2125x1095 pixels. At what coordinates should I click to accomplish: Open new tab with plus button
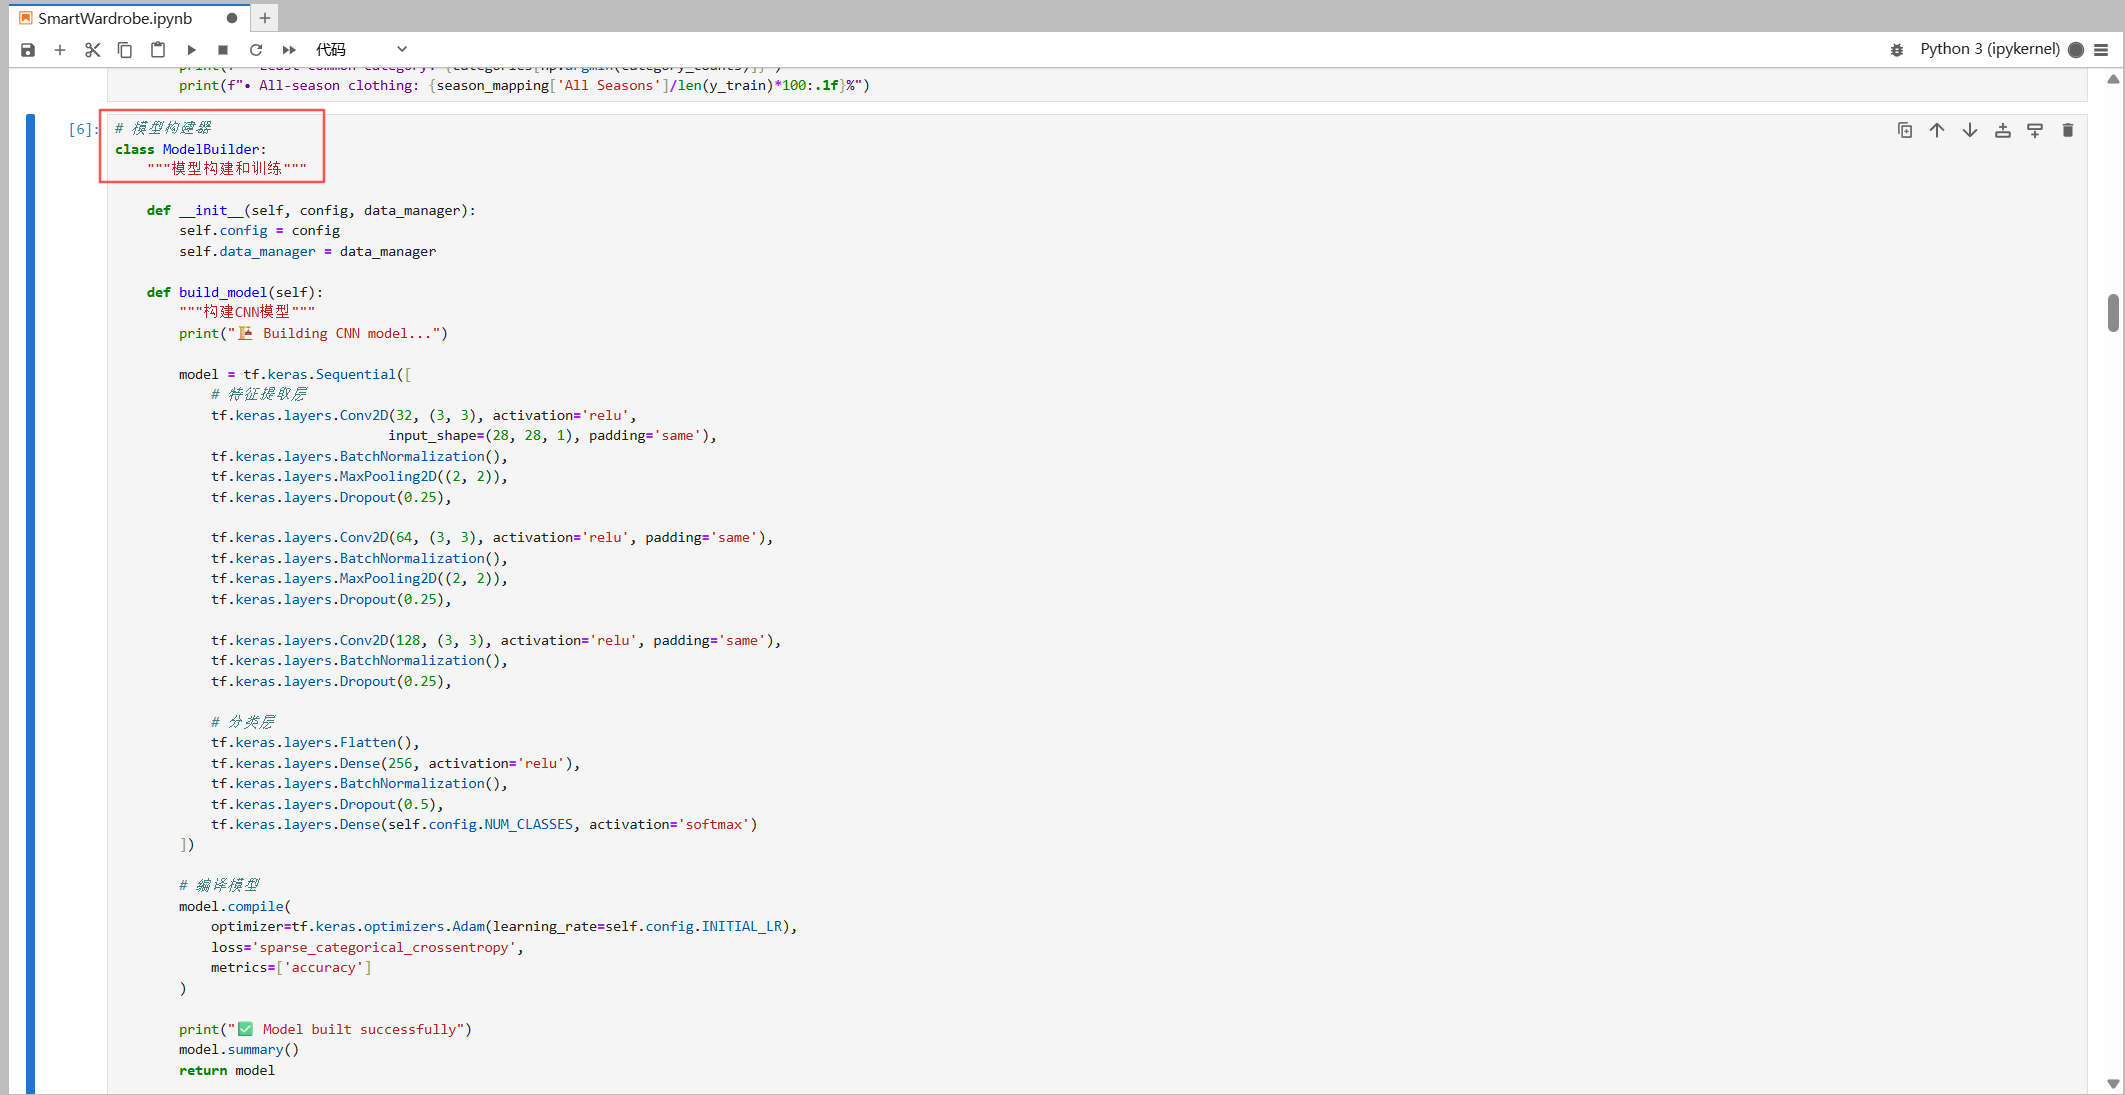265,18
